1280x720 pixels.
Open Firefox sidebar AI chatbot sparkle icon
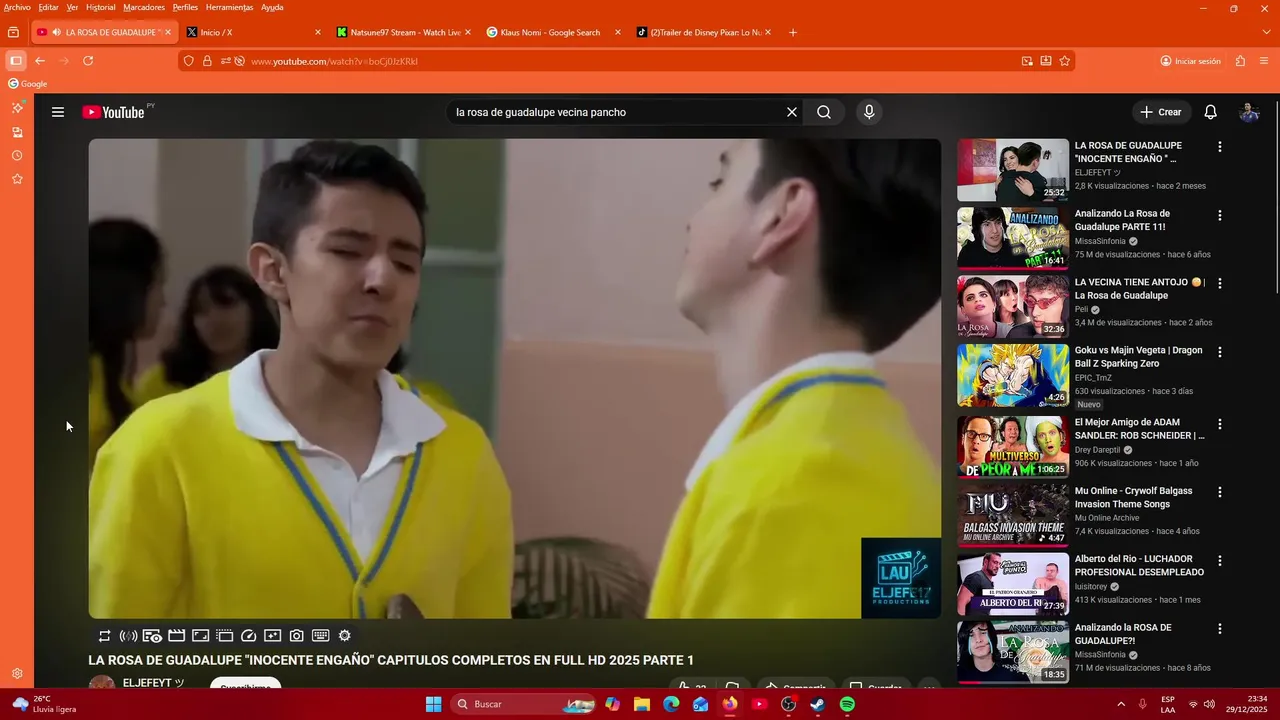click(x=17, y=107)
